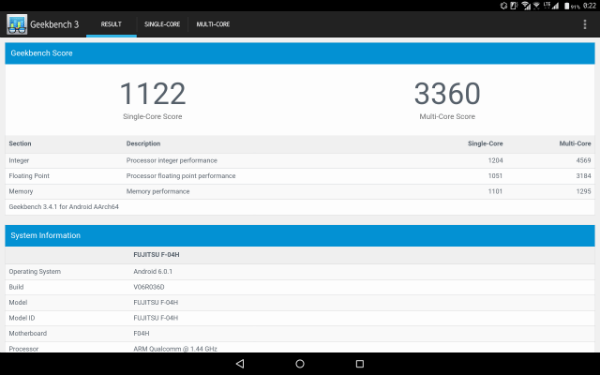Switch to the MULTI-CORE tab
The width and height of the screenshot is (600, 375).
tap(213, 24)
